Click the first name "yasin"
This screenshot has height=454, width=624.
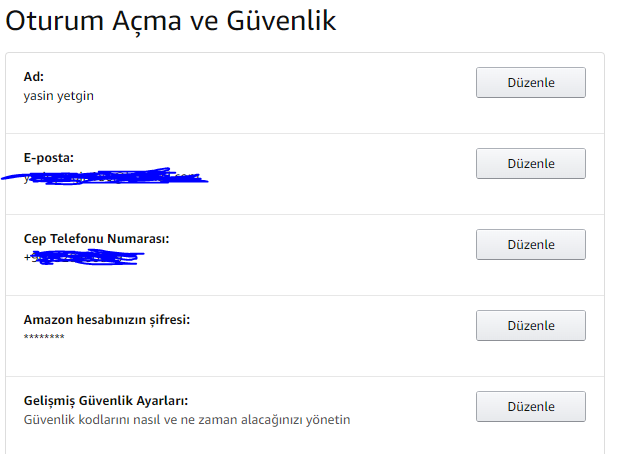pos(39,96)
